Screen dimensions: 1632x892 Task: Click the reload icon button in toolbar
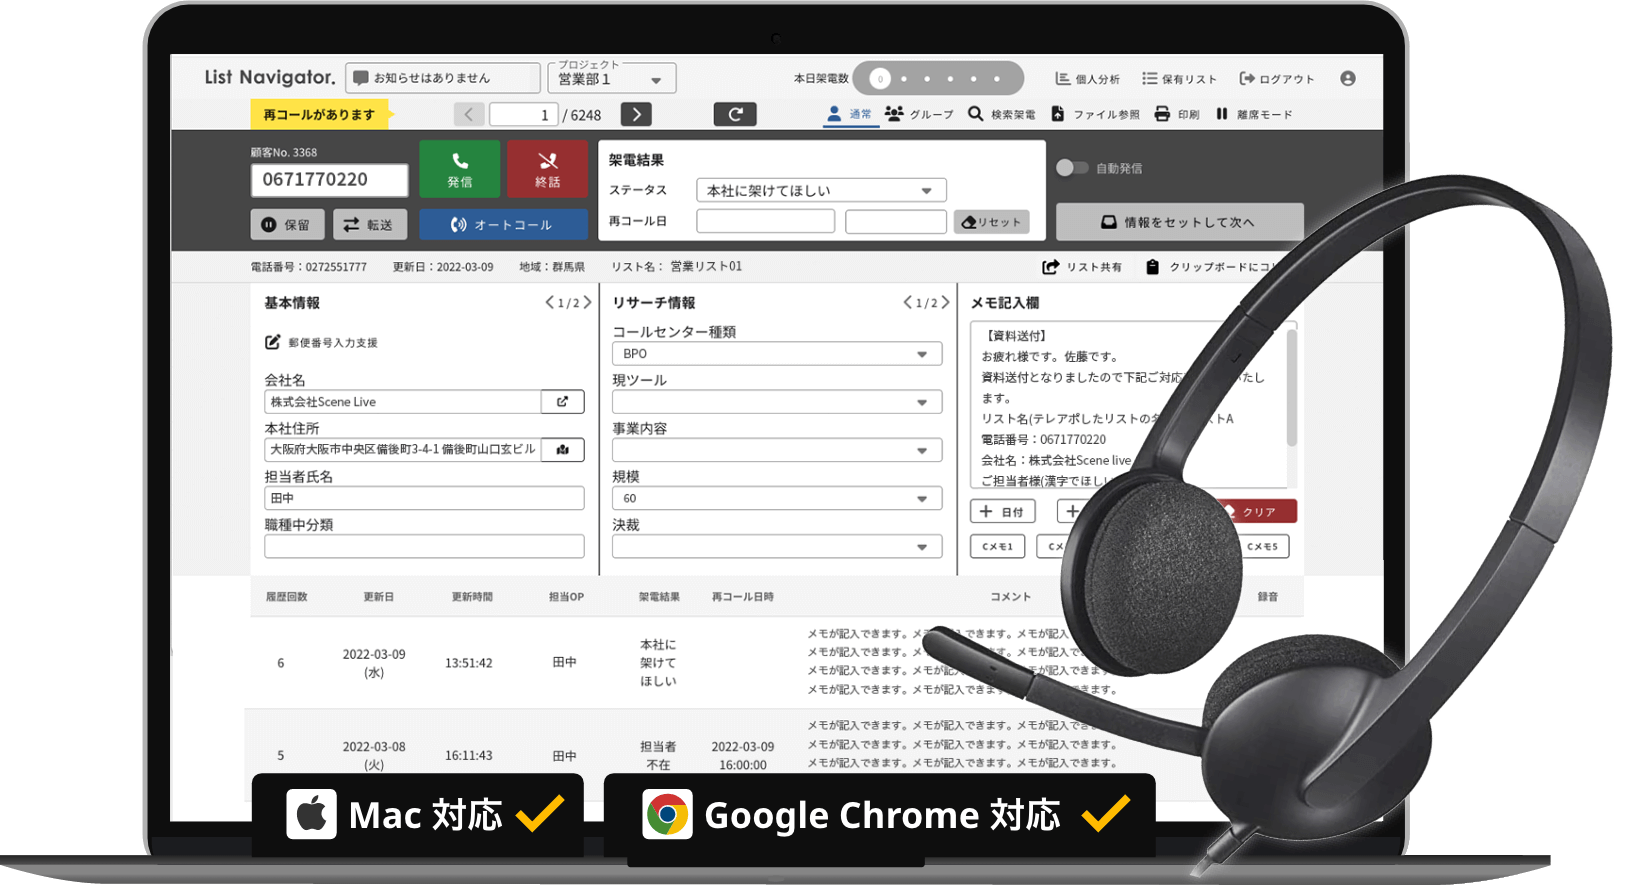pyautogui.click(x=735, y=114)
